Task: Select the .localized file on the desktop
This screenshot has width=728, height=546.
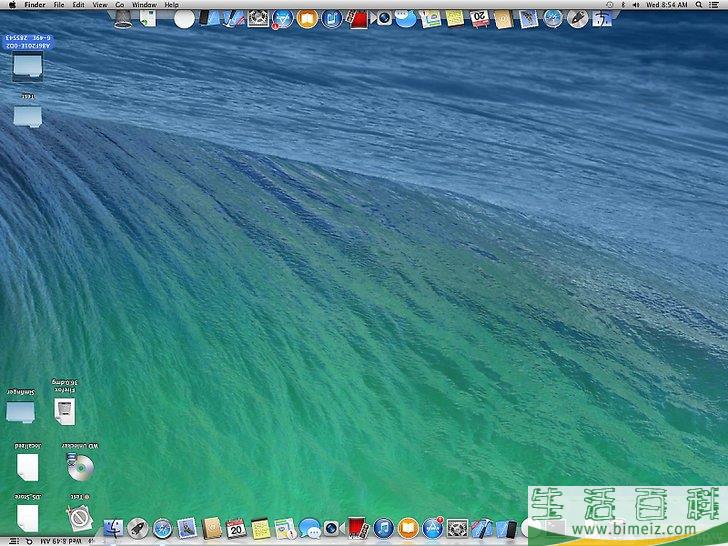Action: pyautogui.click(x=27, y=467)
